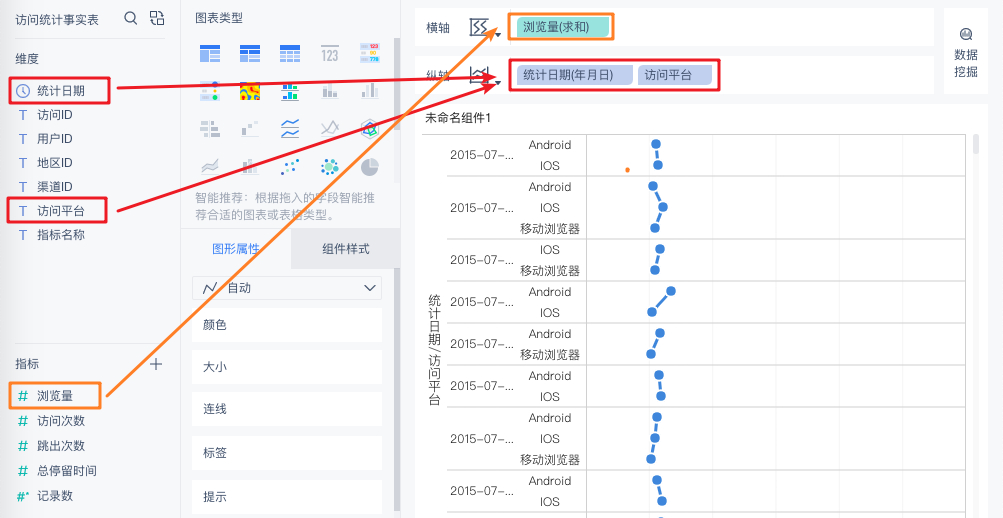Click the 访问统计事实表 table name

coord(57,20)
